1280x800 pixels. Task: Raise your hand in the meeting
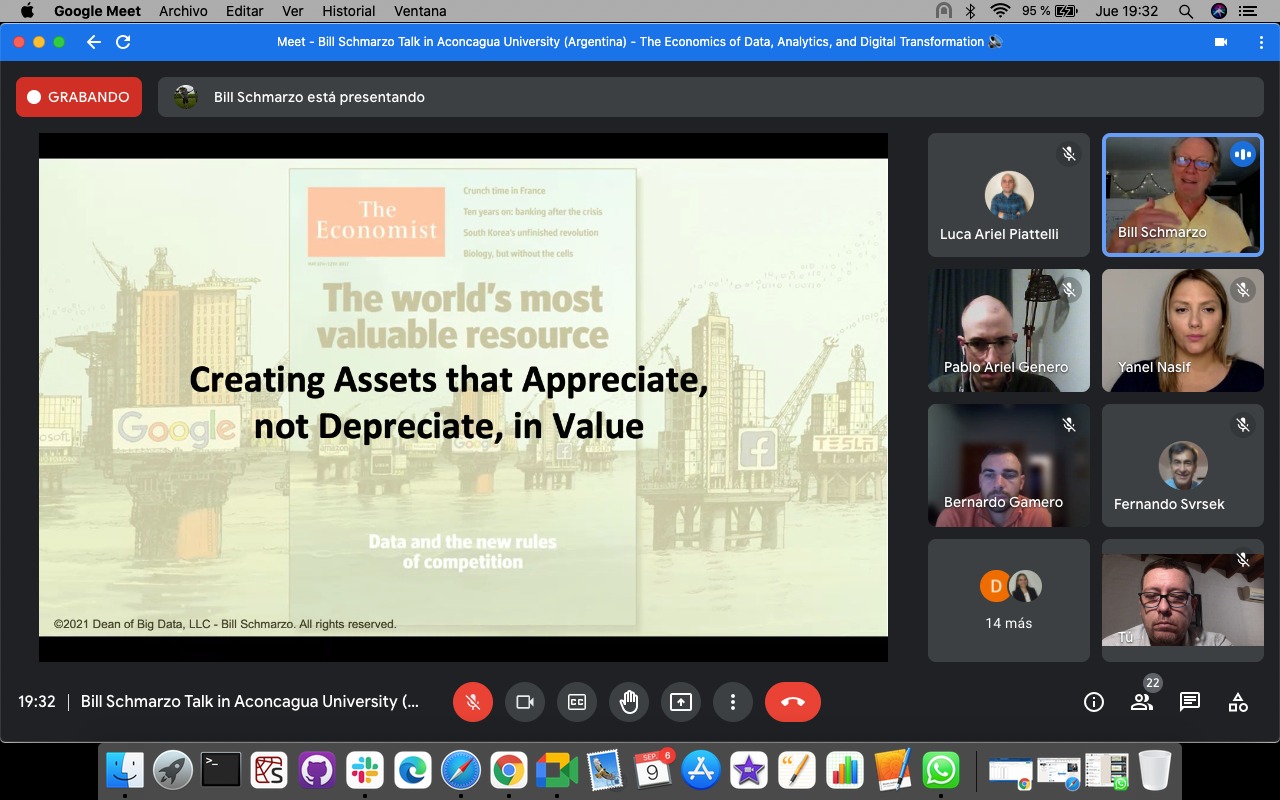629,702
